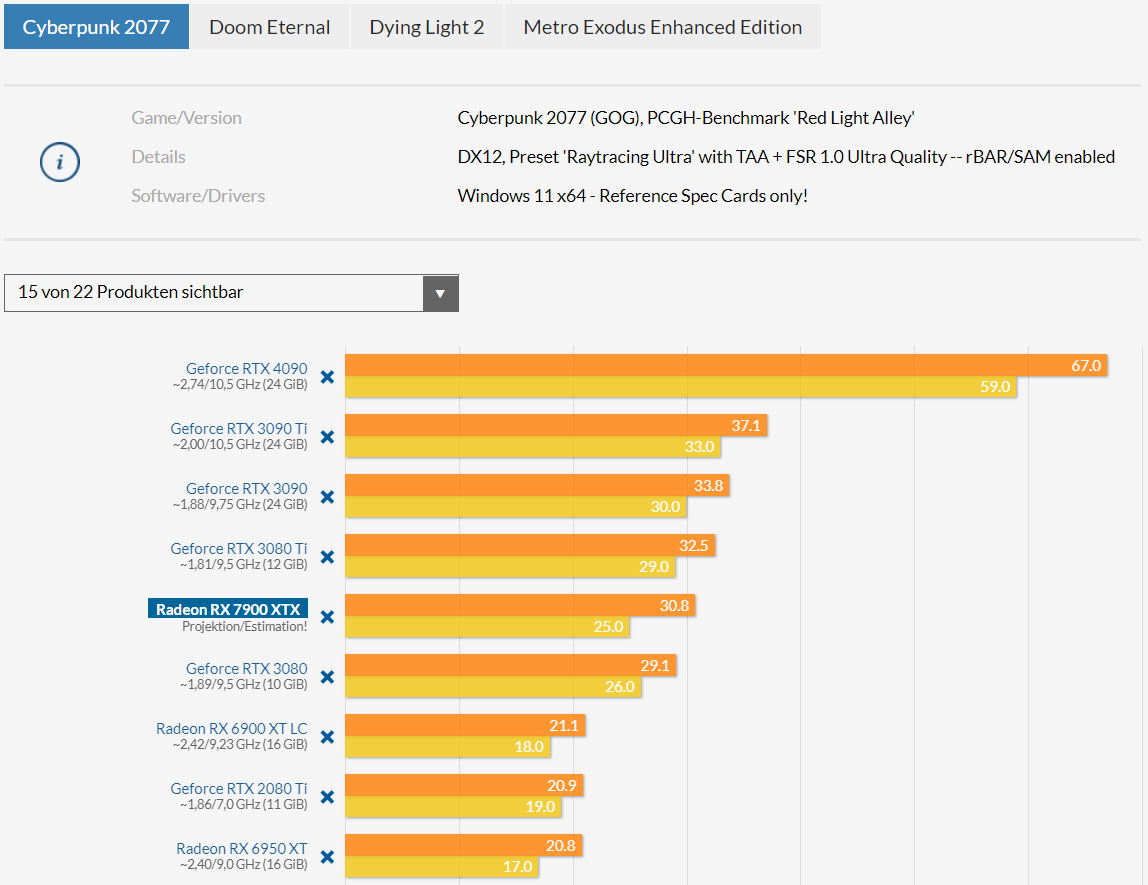
Task: Click the 'Details' info label
Action: (x=159, y=157)
